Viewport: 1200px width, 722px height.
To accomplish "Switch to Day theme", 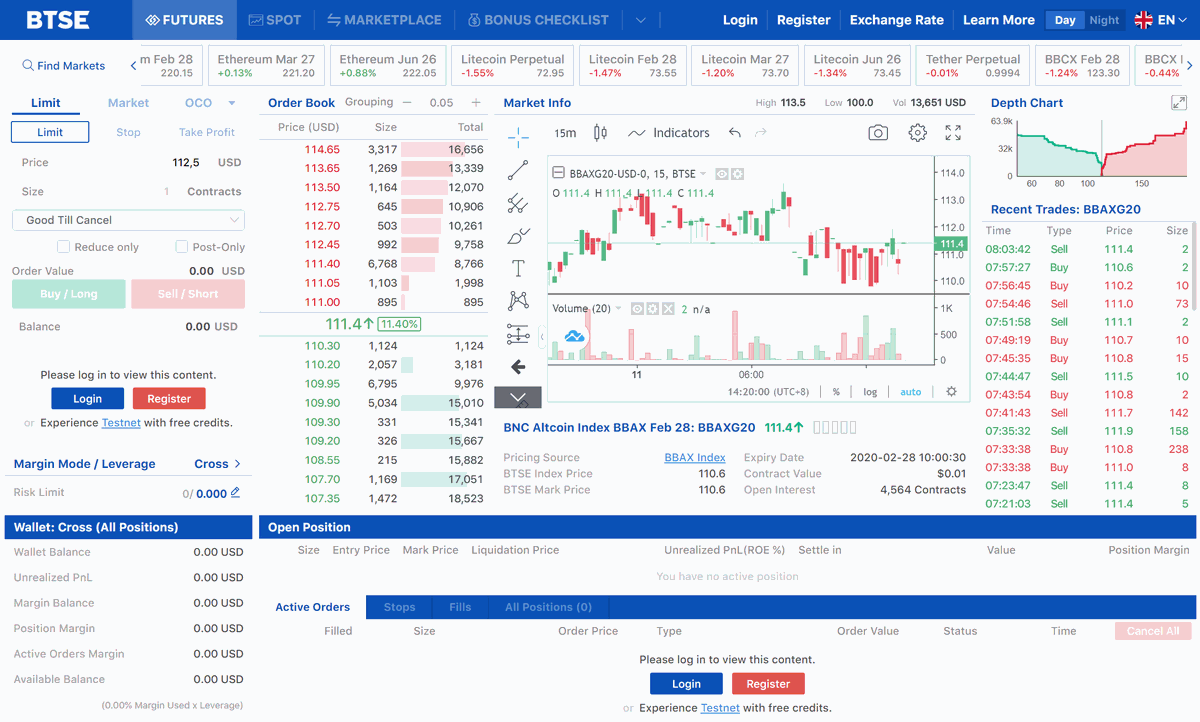I will 1065,20.
